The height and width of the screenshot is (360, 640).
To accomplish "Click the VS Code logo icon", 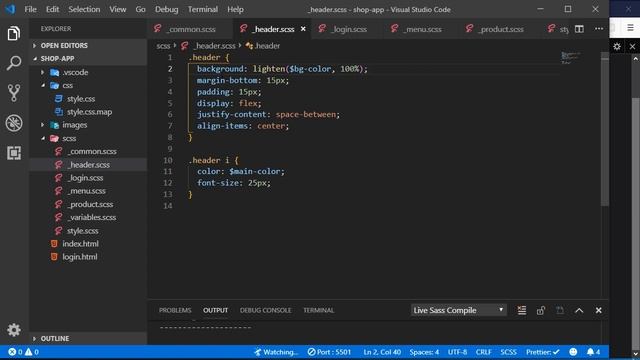I will pos(10,9).
